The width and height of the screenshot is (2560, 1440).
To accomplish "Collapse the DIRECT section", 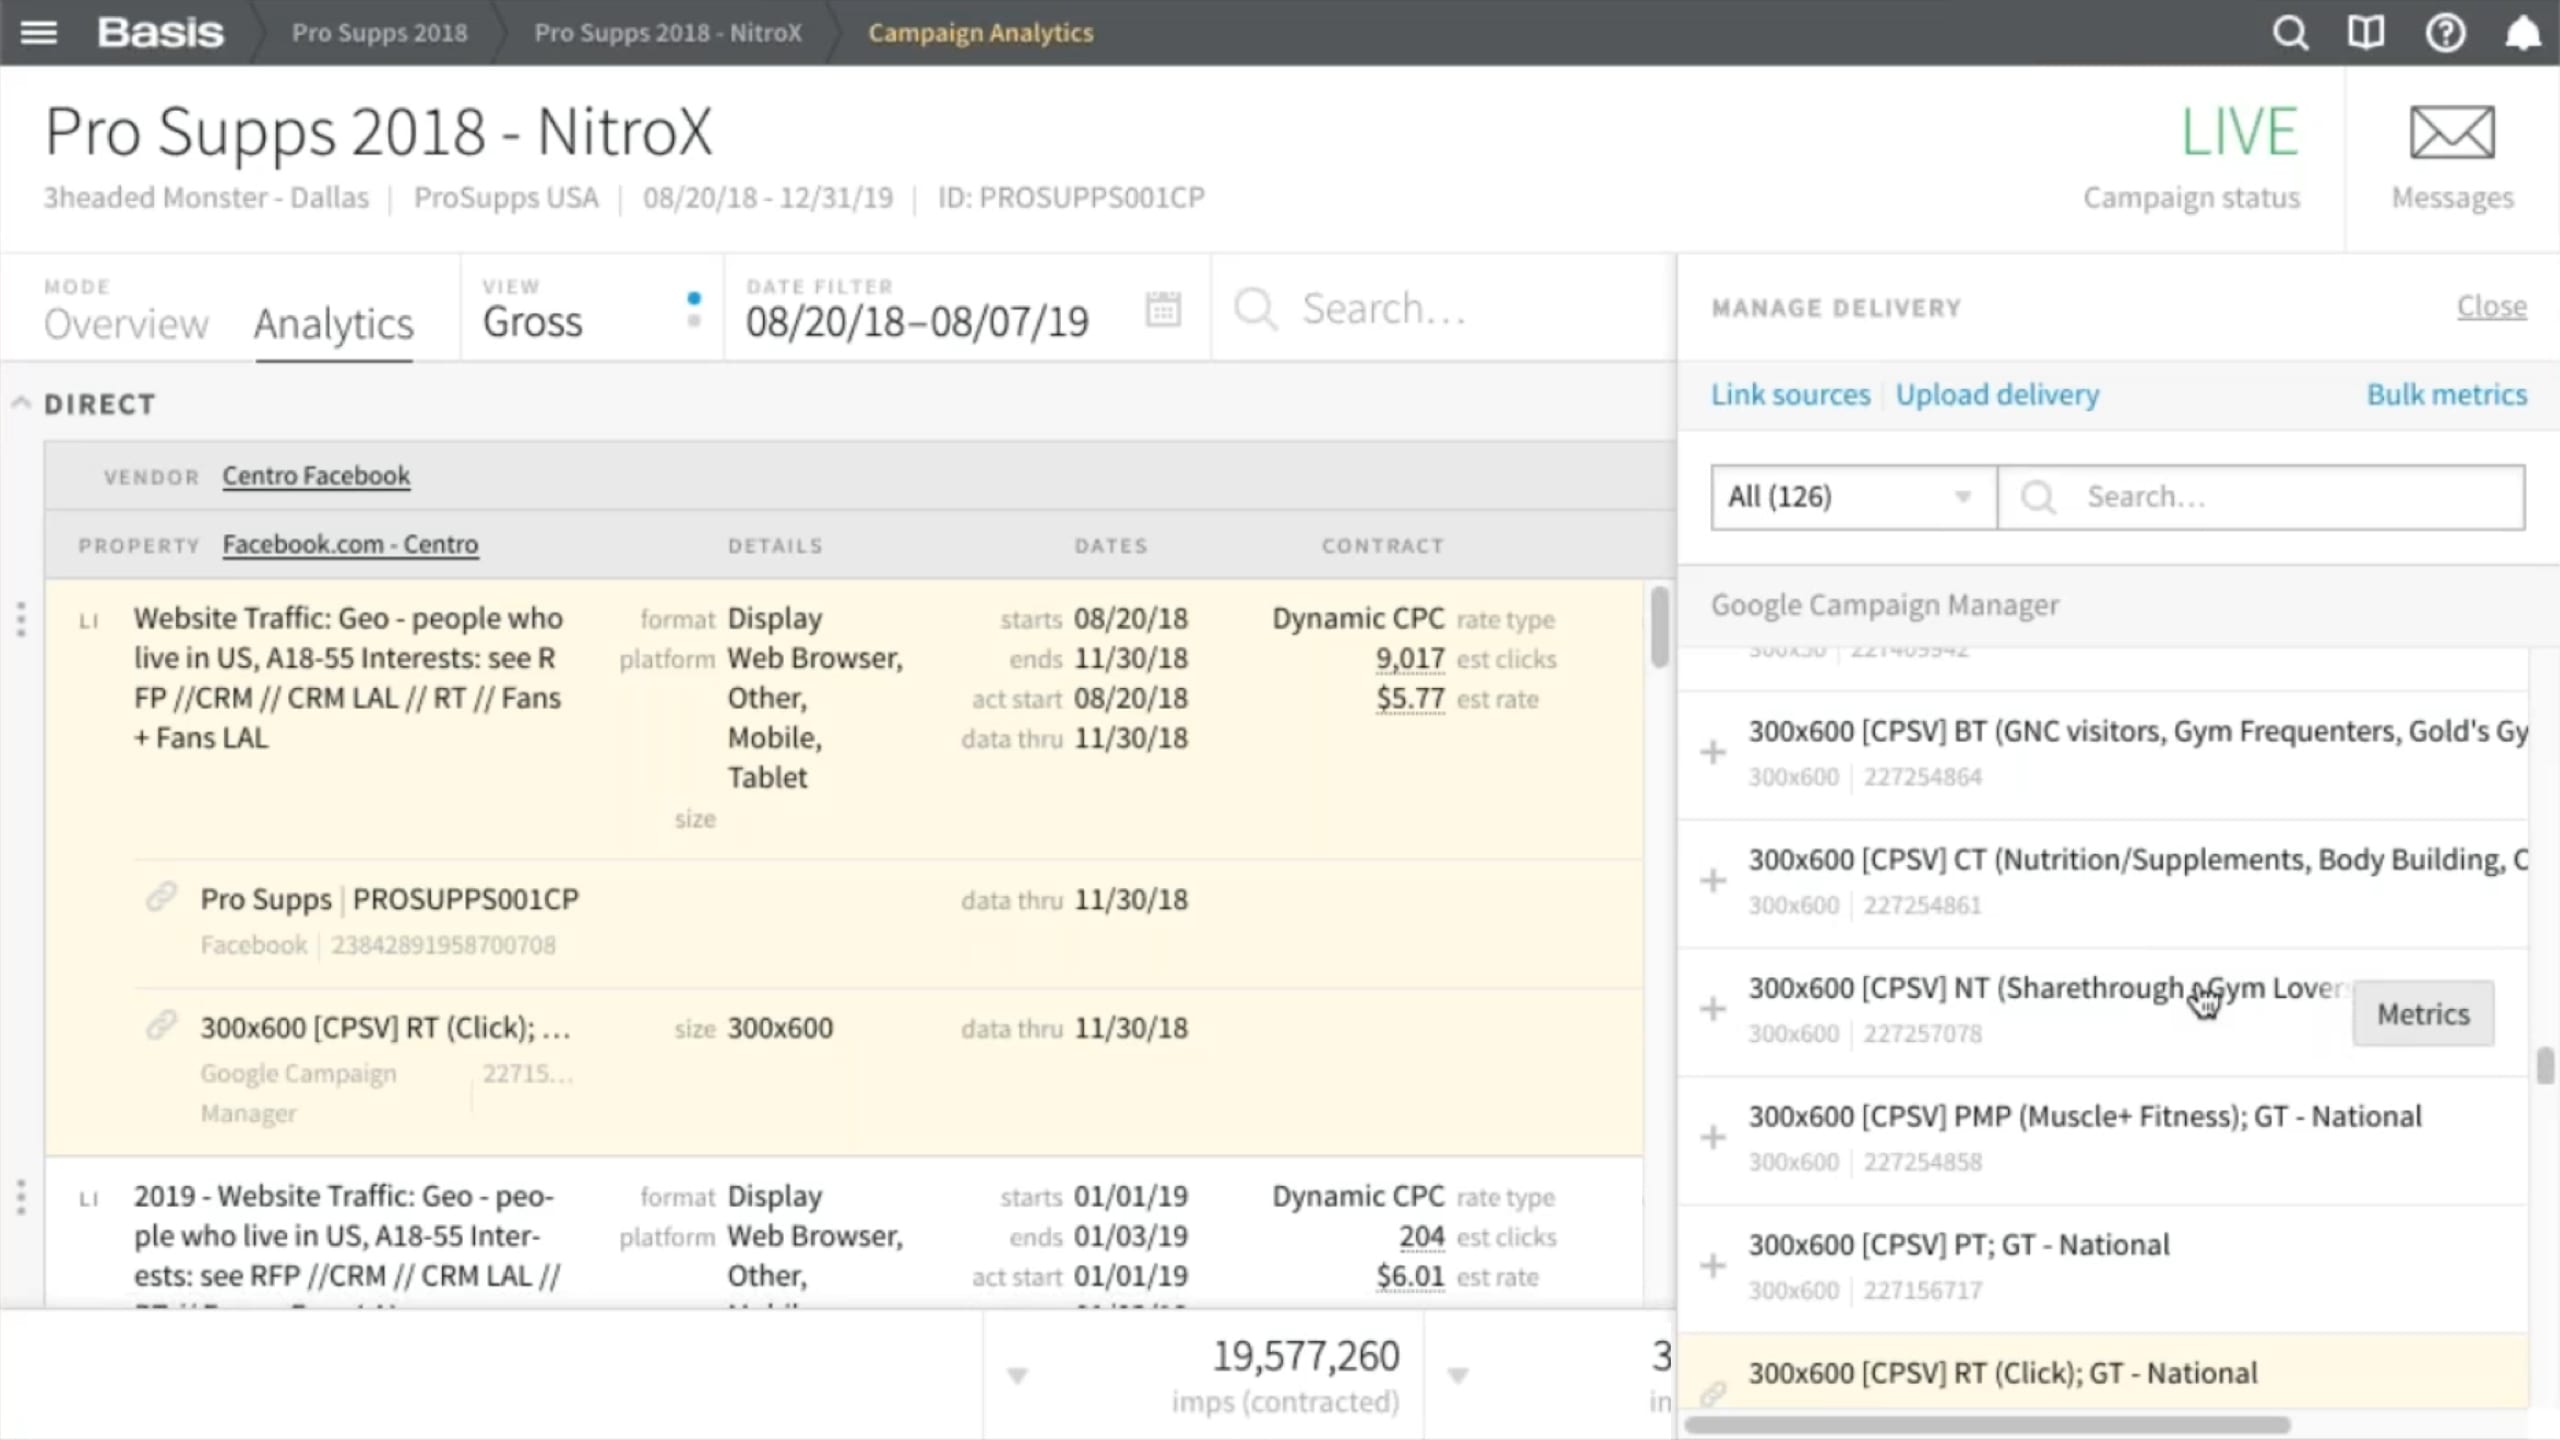I will pyautogui.click(x=21, y=403).
